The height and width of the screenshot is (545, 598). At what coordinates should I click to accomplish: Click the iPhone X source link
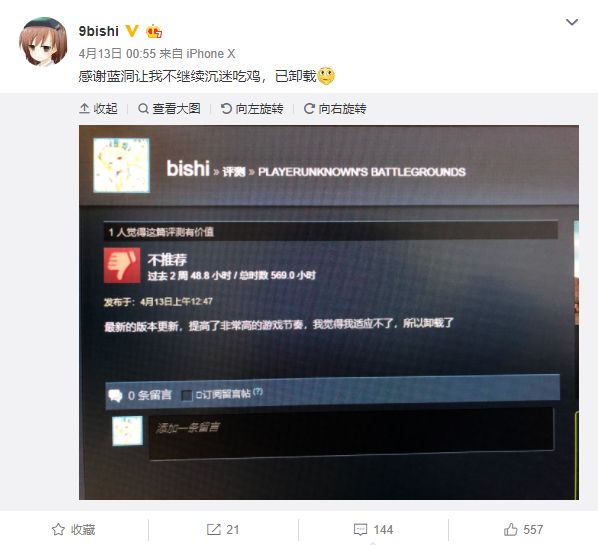click(210, 54)
